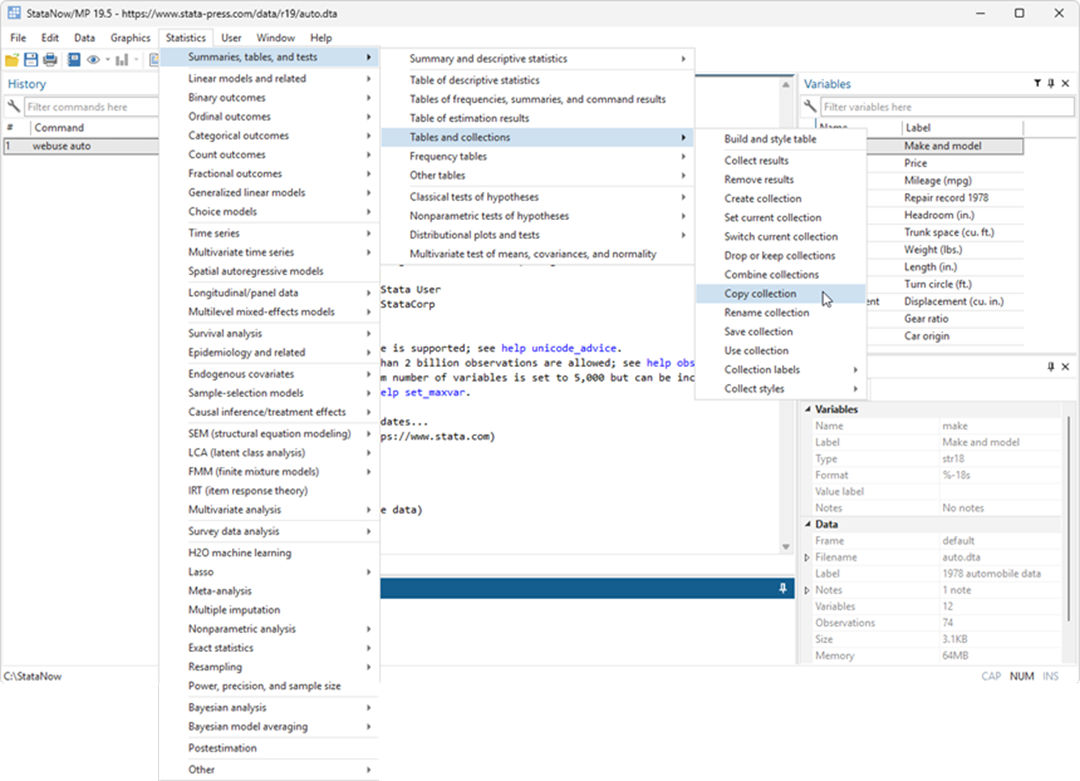
Task: Click the Save floppy disk toolbar icon
Action: pos(31,61)
